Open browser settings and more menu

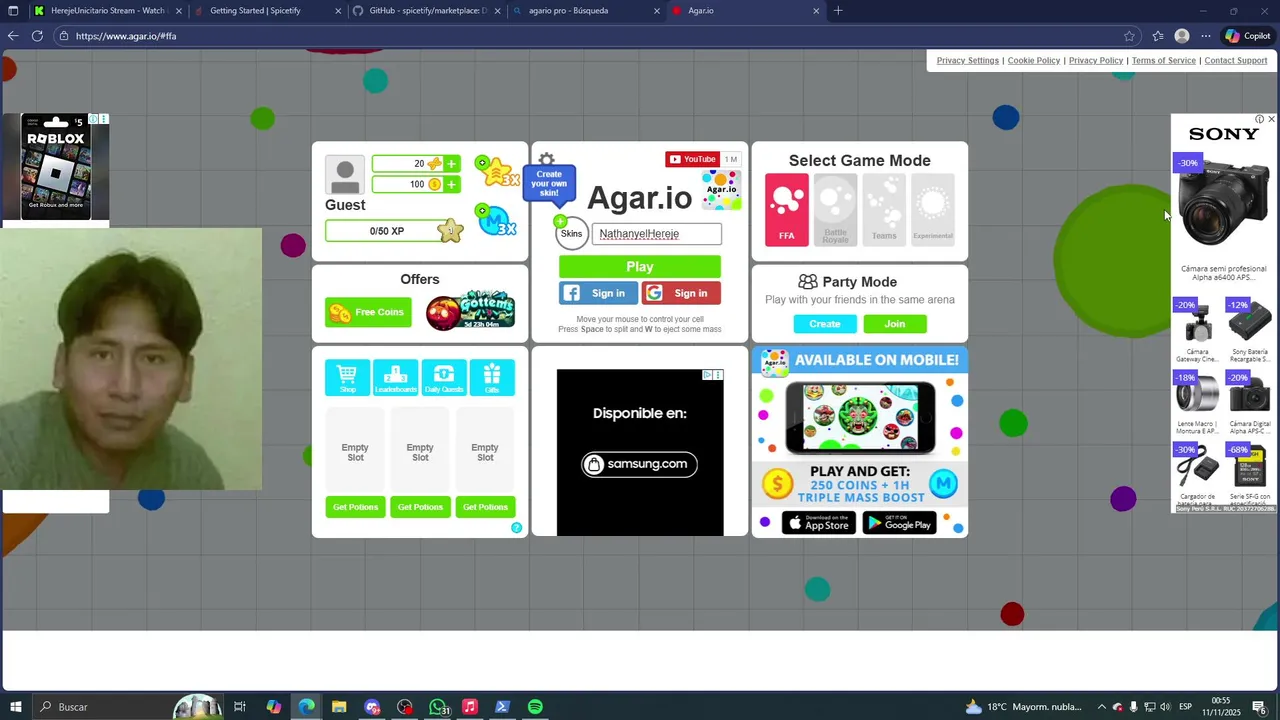pos(1206,36)
